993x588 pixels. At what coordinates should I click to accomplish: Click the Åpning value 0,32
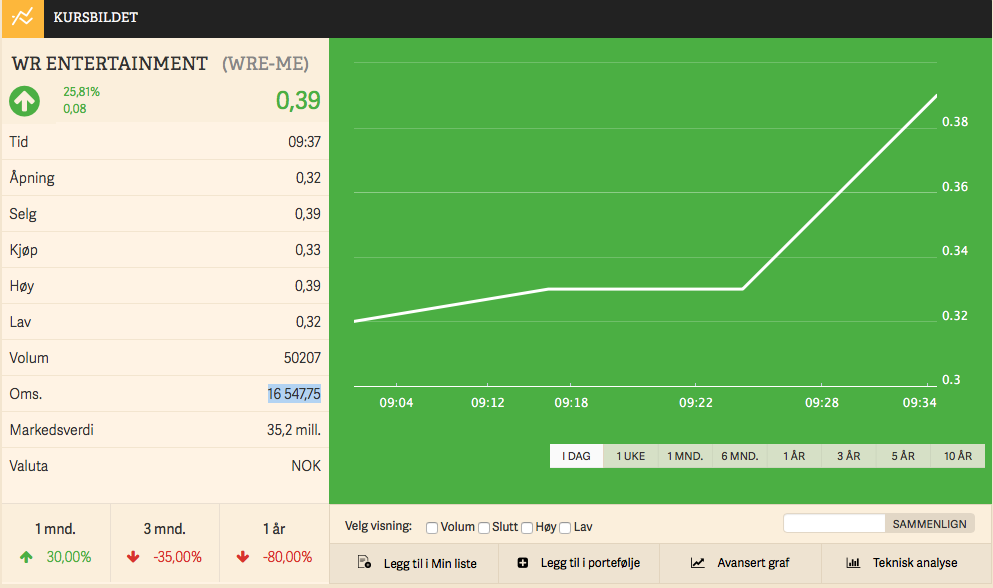[308, 178]
